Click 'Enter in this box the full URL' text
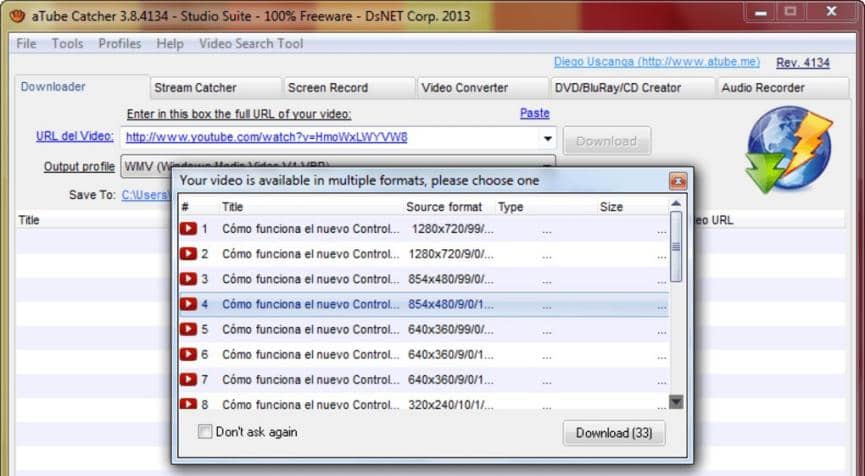 pos(238,114)
